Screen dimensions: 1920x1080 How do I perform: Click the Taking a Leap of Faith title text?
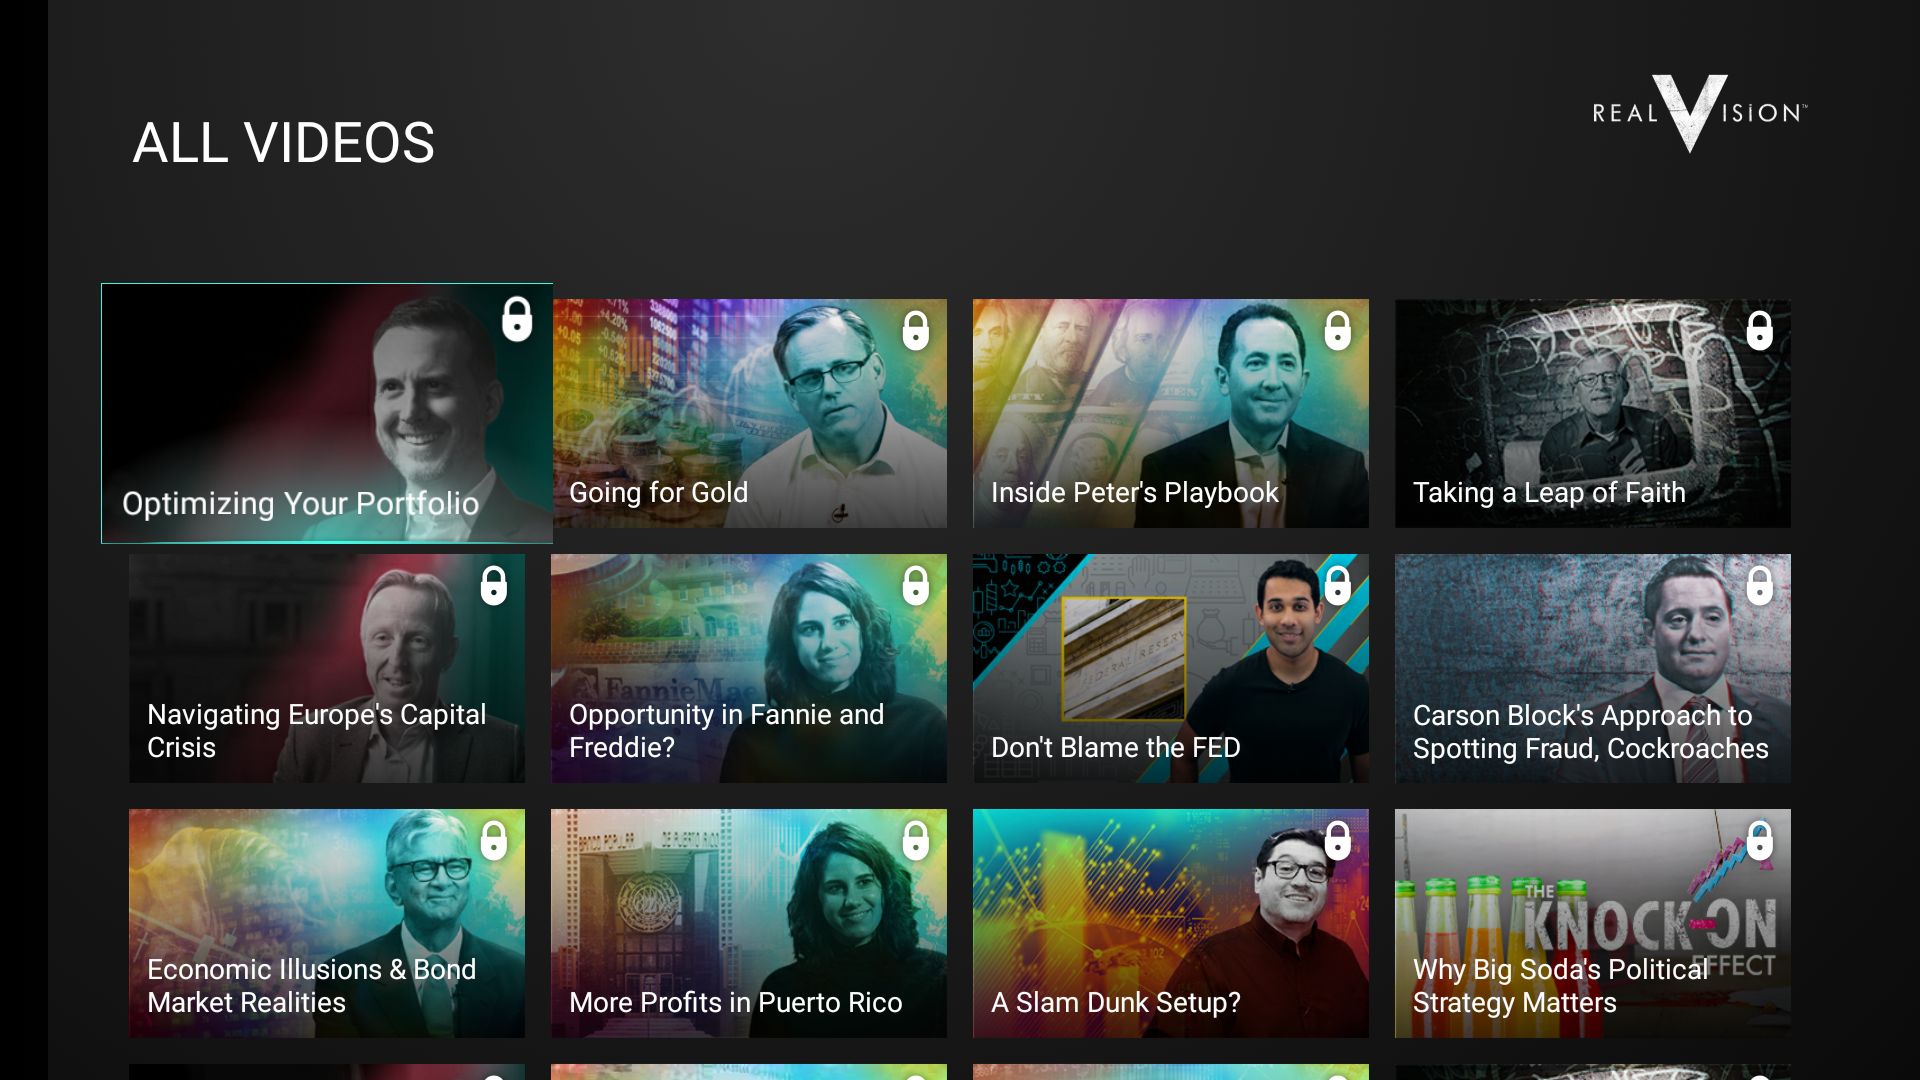pyautogui.click(x=1548, y=492)
